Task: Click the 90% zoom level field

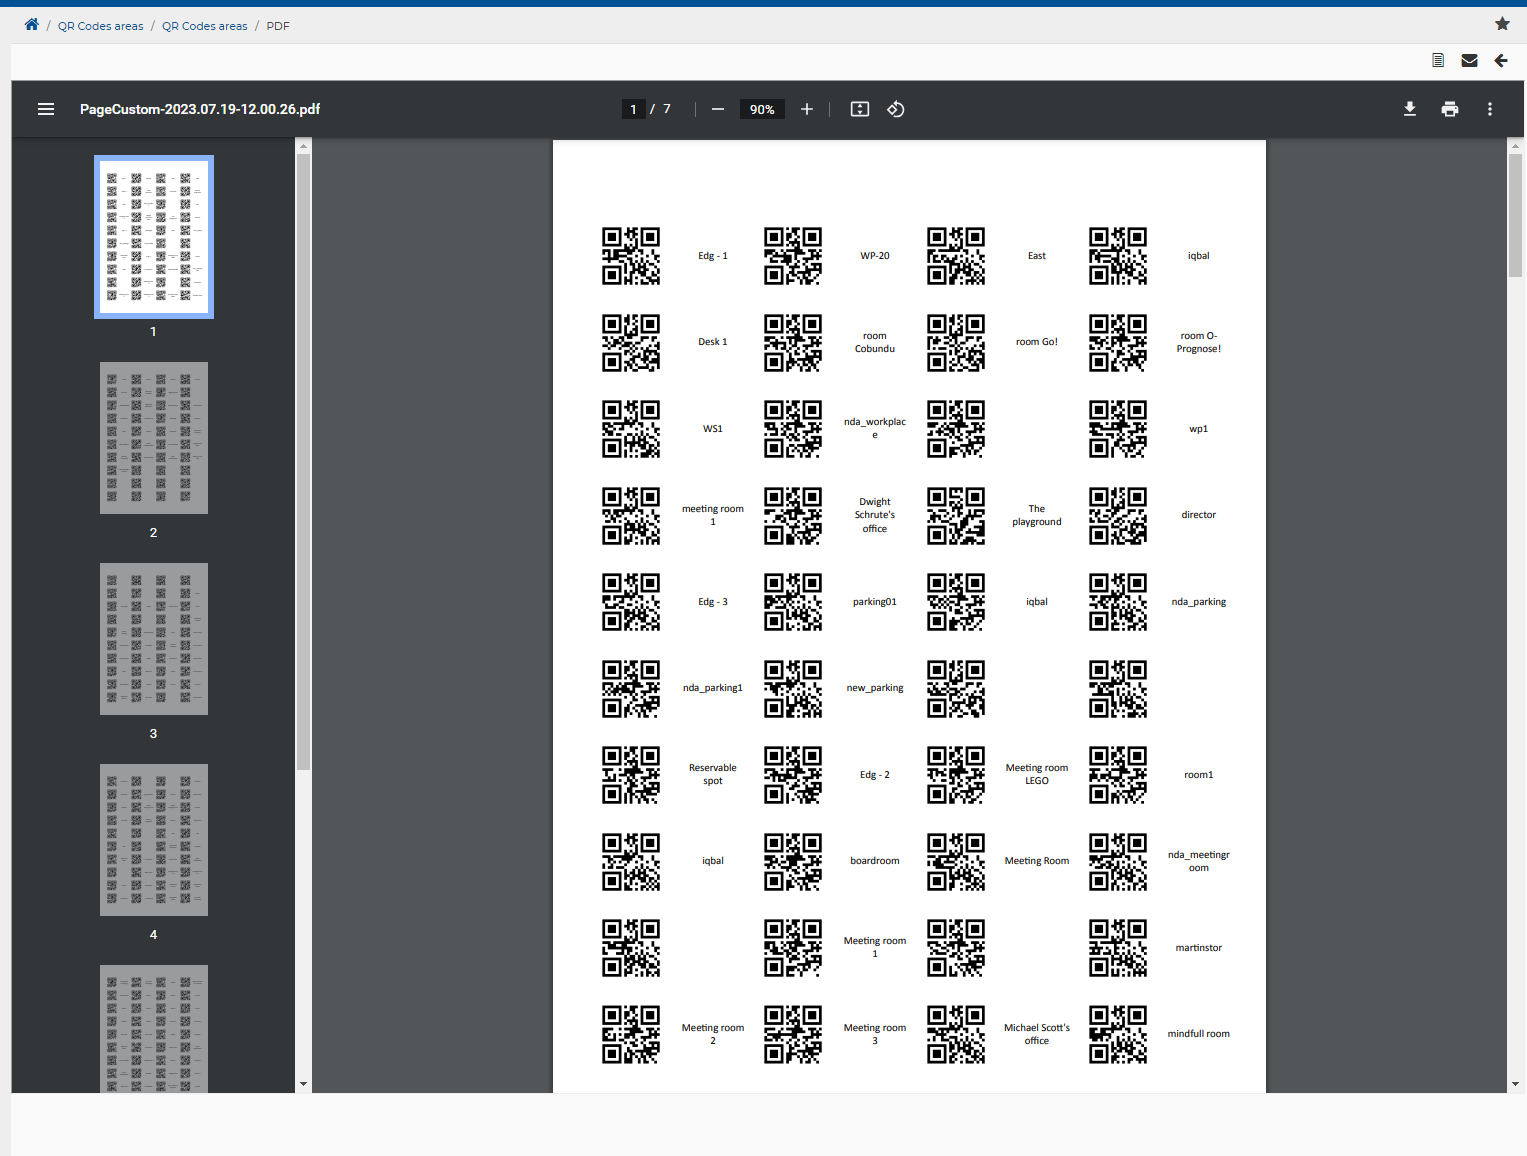Action: pos(762,109)
